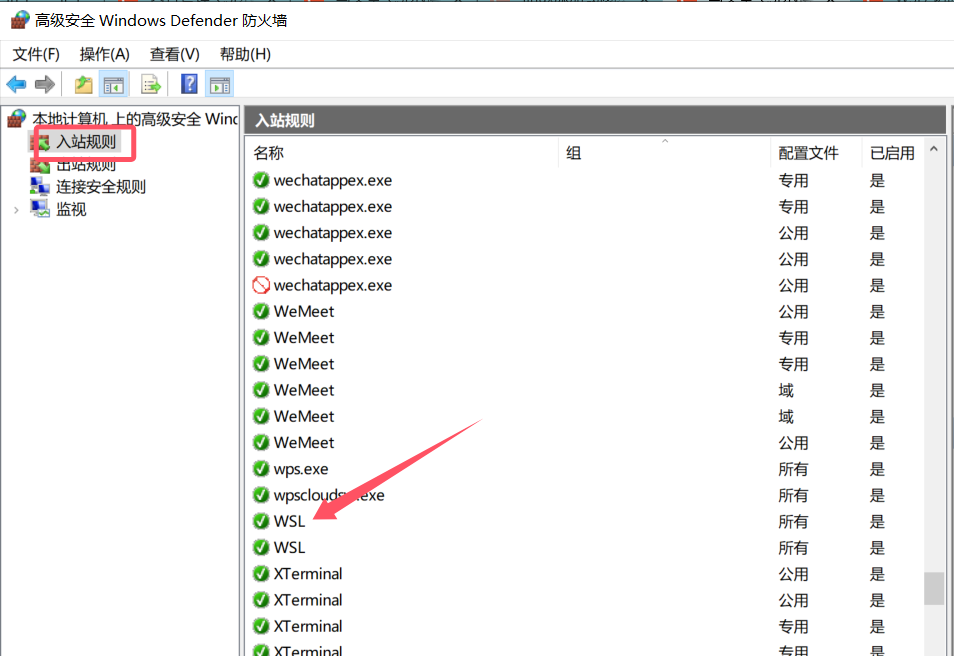
Task: Select the wpscloudsvr.exe rule
Action: coord(329,495)
